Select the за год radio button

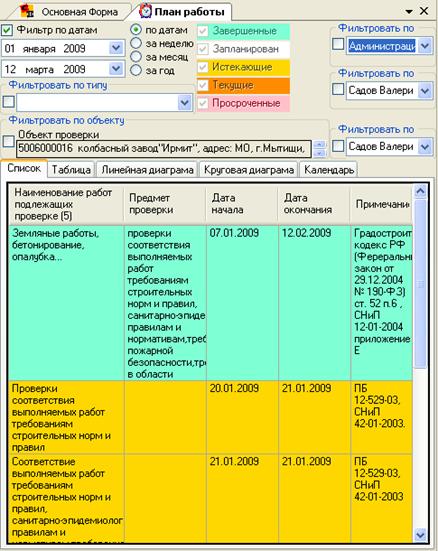coord(136,70)
